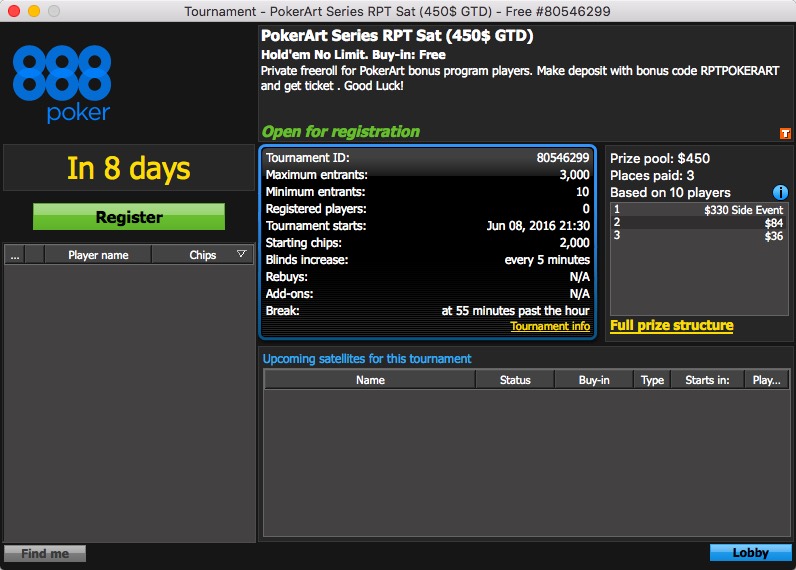This screenshot has height=570, width=796.
Task: Select the second-place $84 prize row
Action: tap(699, 222)
